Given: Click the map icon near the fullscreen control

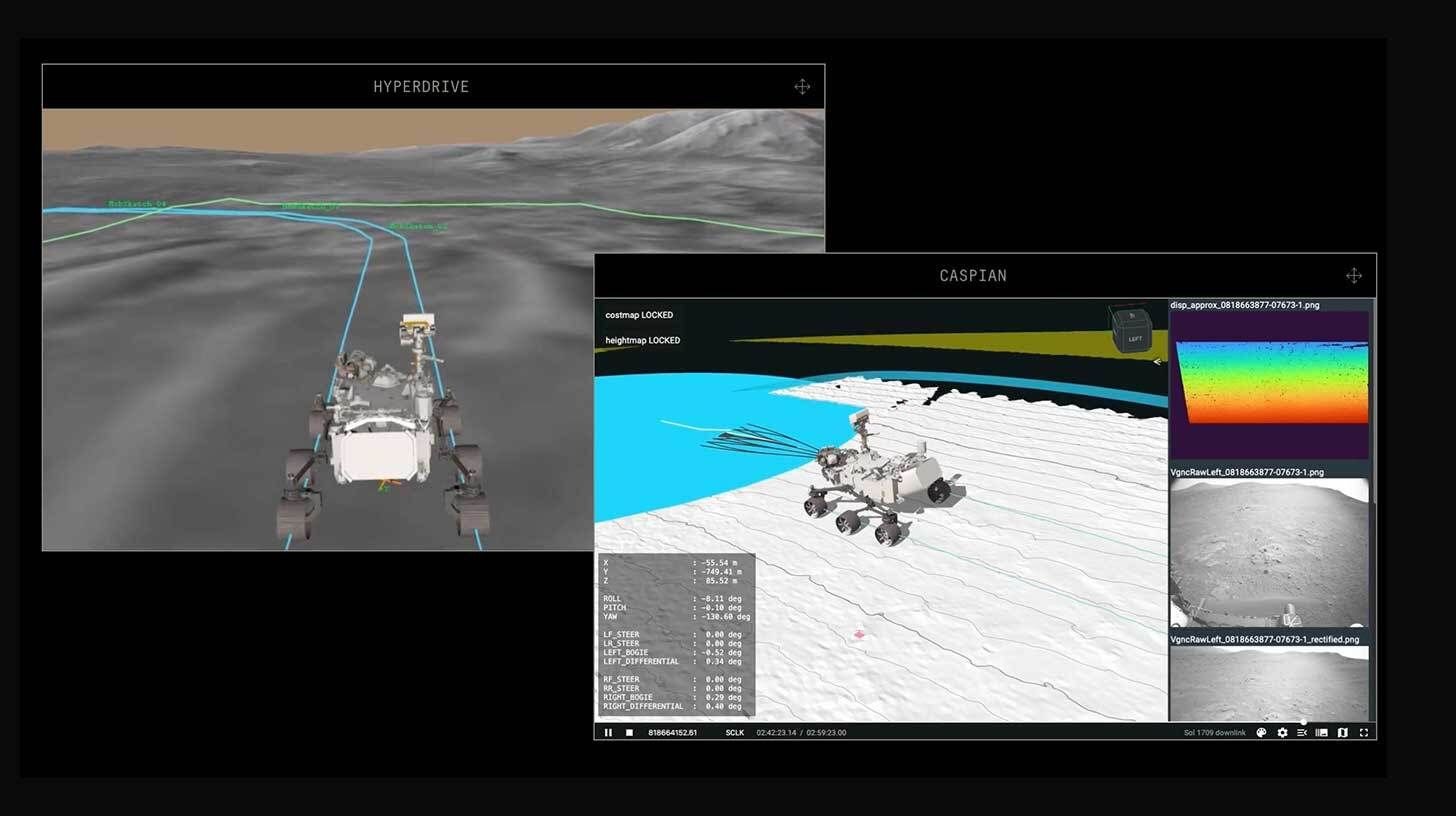Looking at the screenshot, I should (1343, 732).
